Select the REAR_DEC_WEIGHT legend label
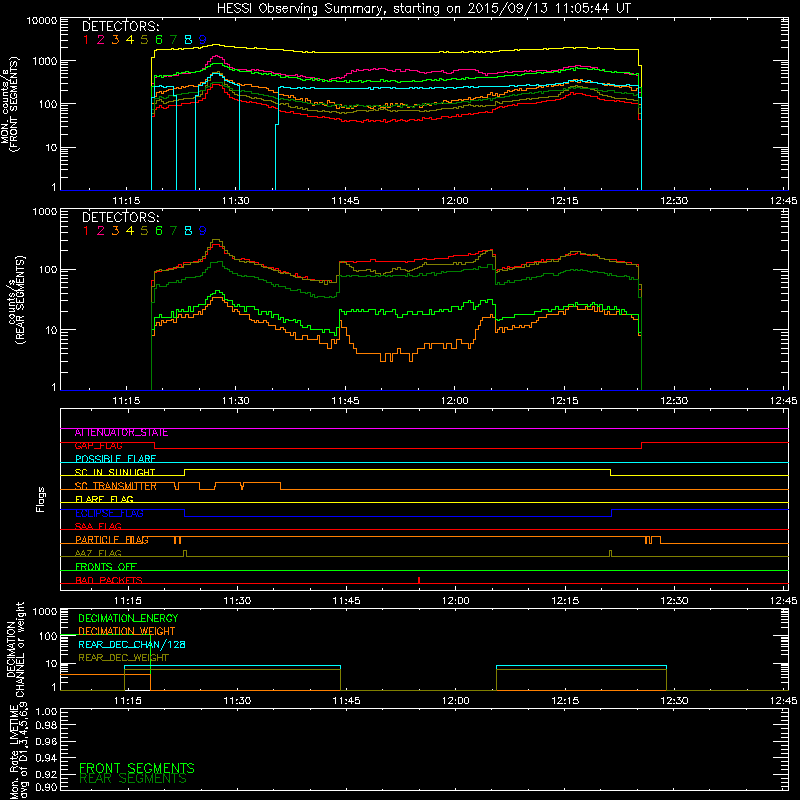This screenshot has height=800, width=800. (123, 658)
